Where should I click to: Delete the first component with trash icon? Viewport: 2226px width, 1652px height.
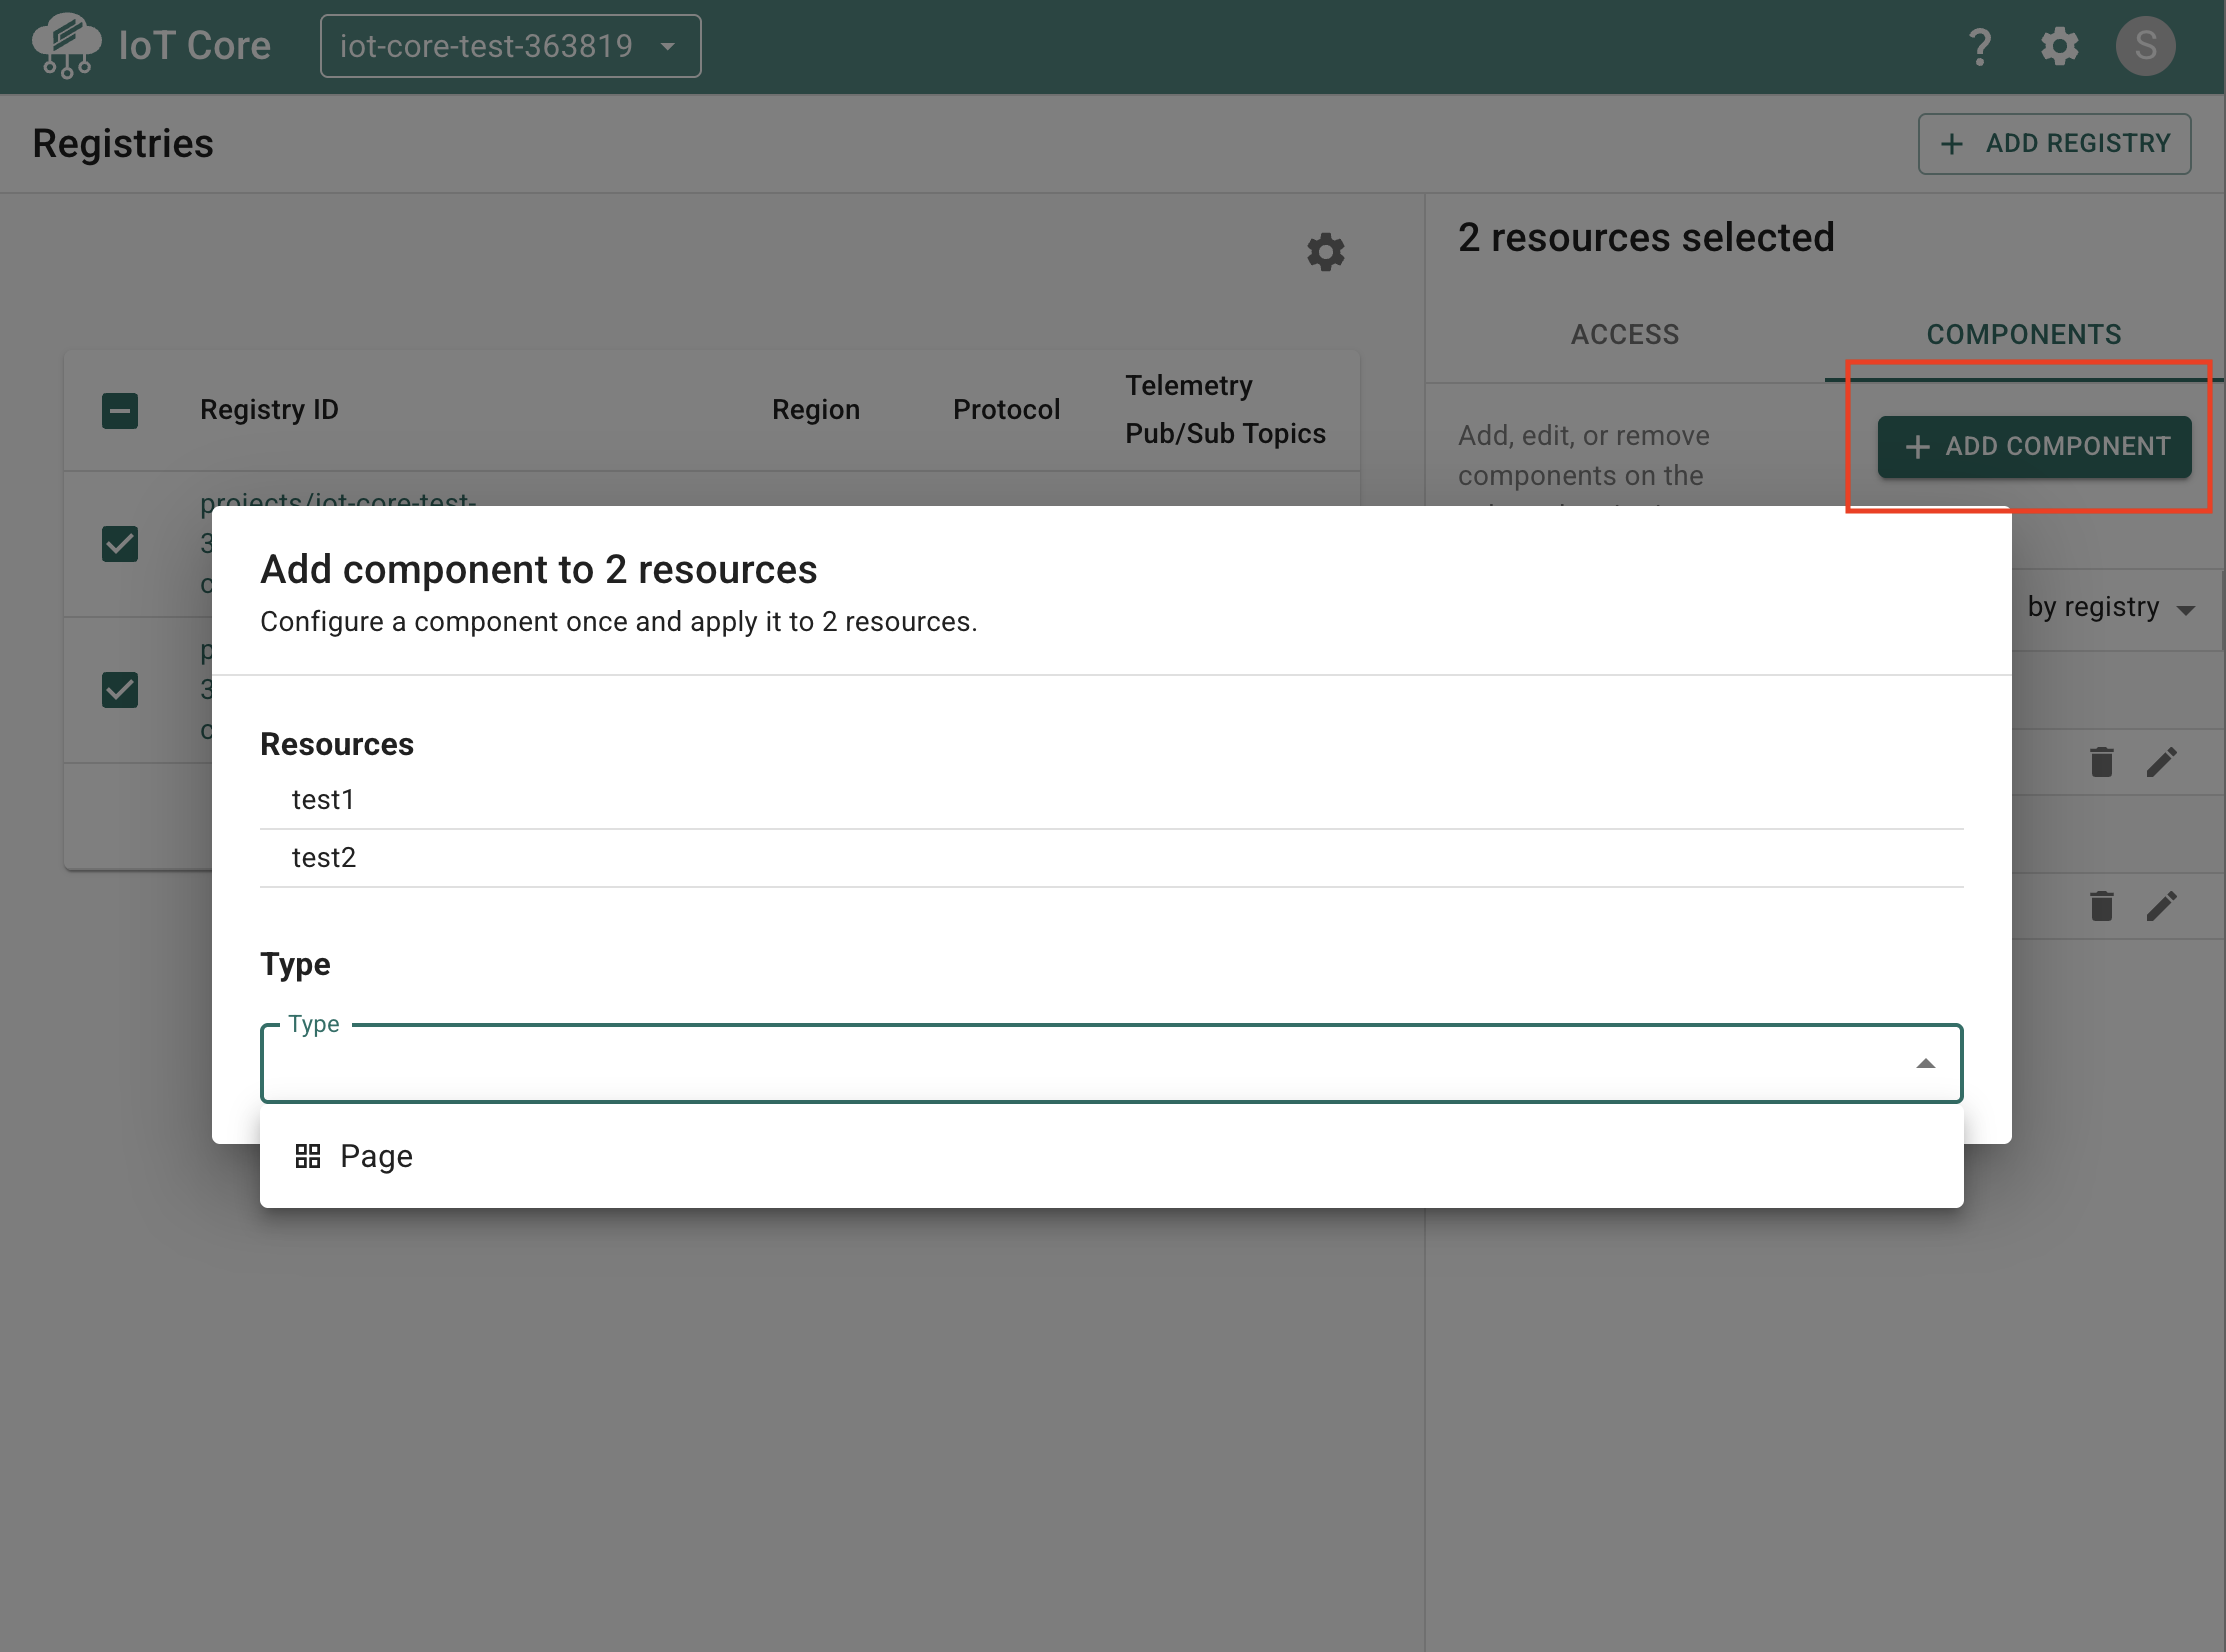point(2102,762)
